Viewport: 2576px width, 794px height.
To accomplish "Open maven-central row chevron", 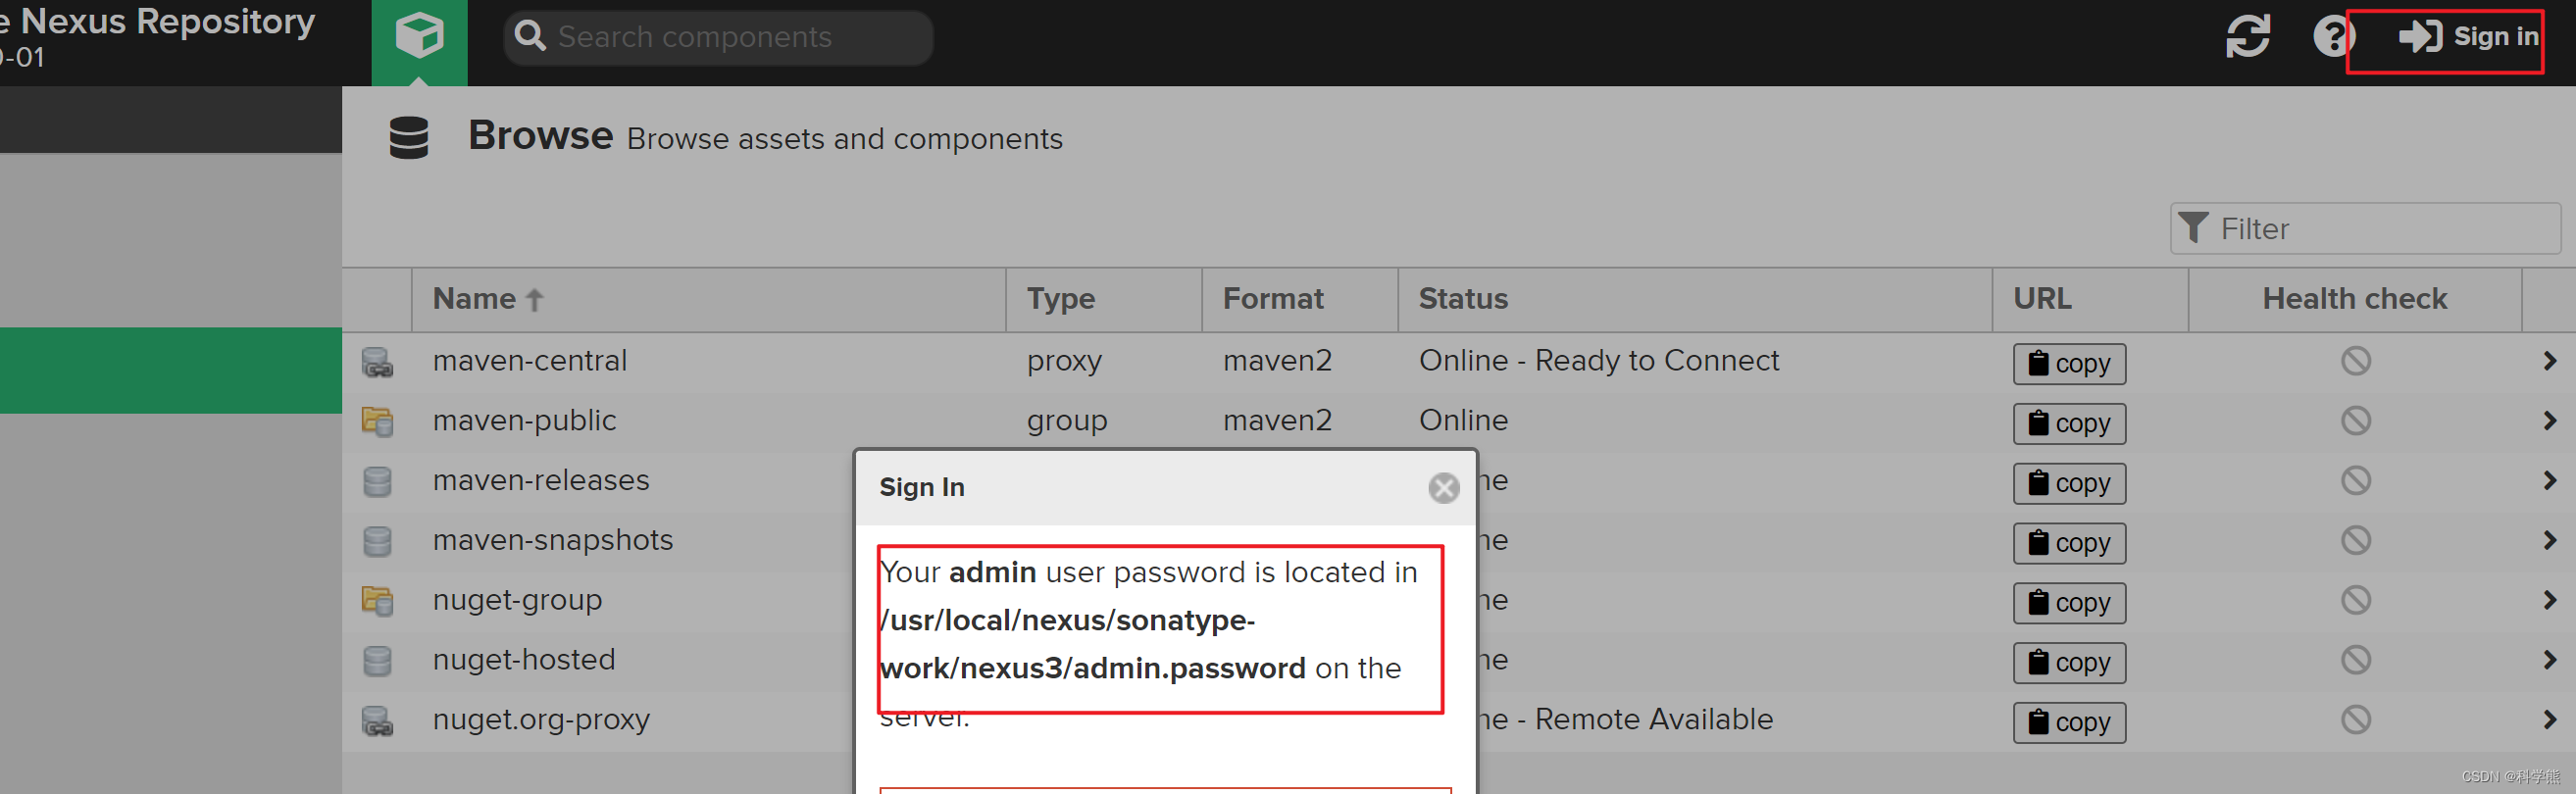I will pos(2549,361).
